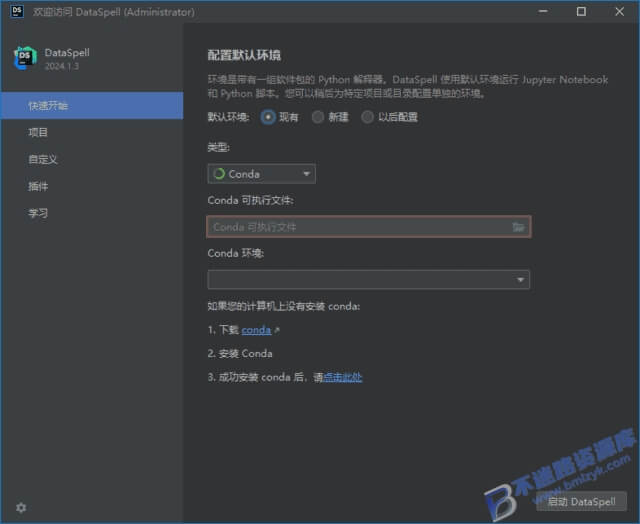Open the 项目 (Projects) sidebar tab

92,132
